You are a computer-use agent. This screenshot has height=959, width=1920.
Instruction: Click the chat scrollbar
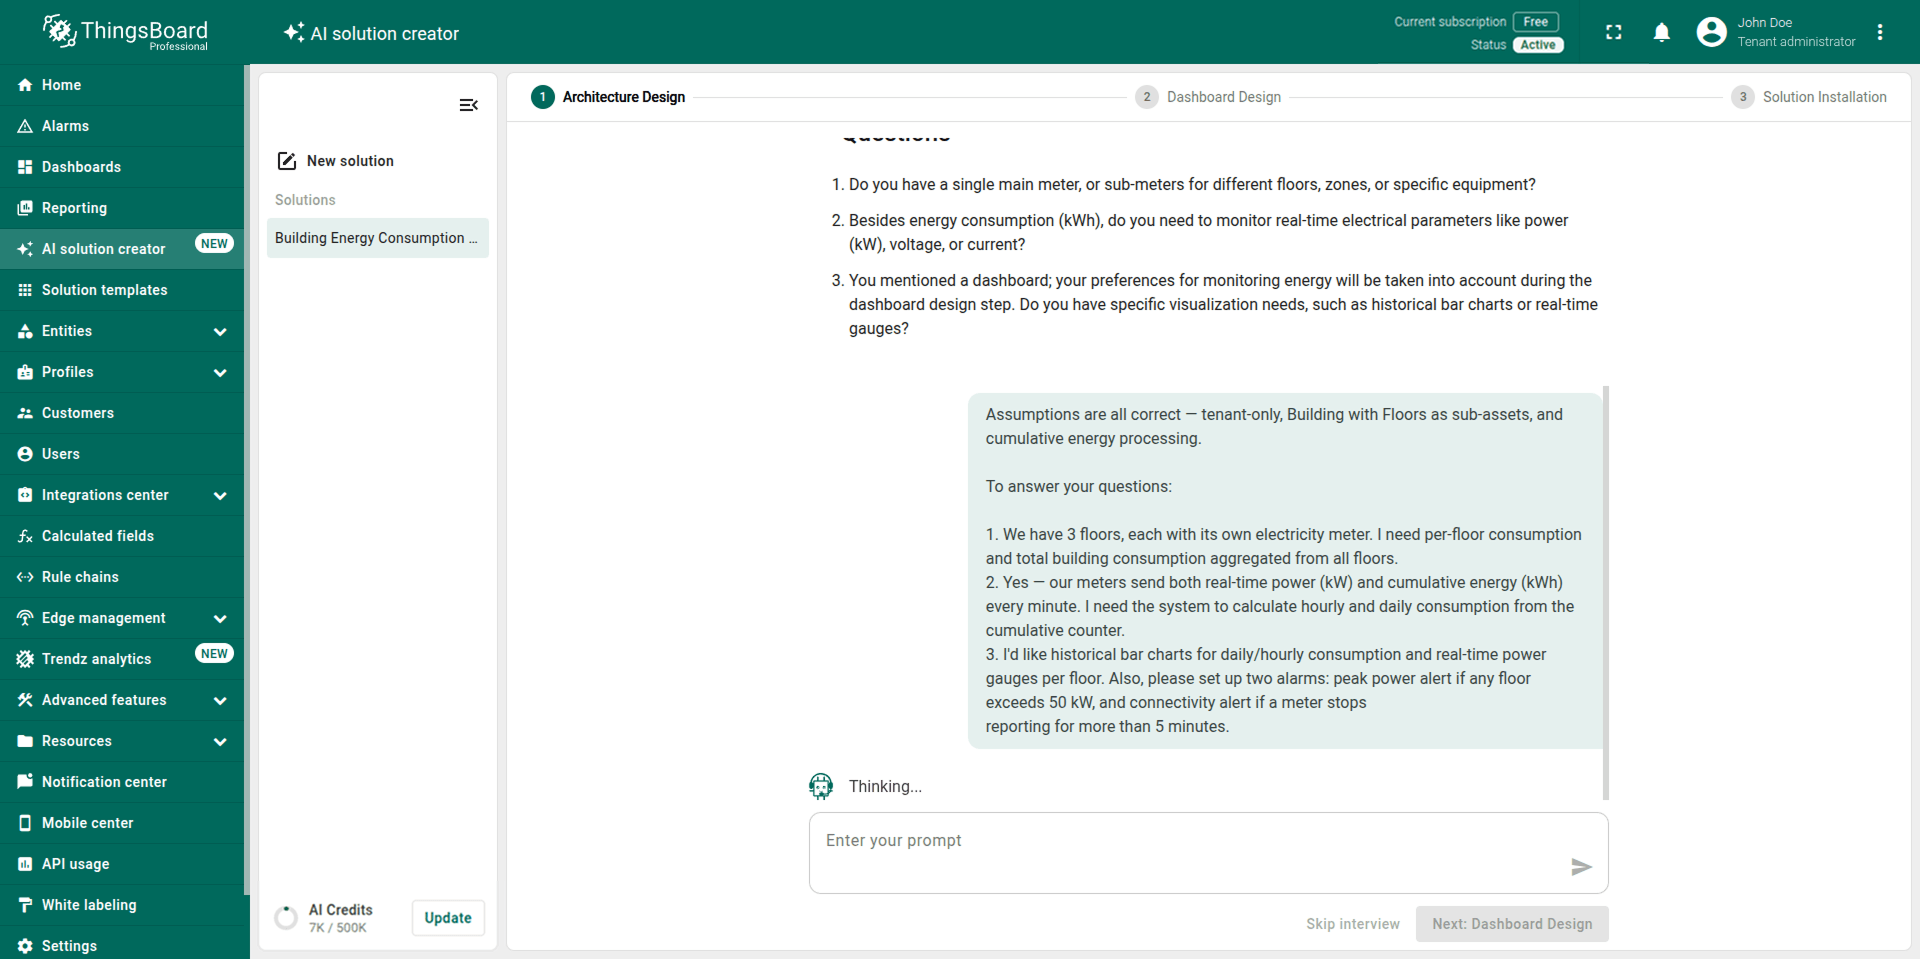point(1605,590)
